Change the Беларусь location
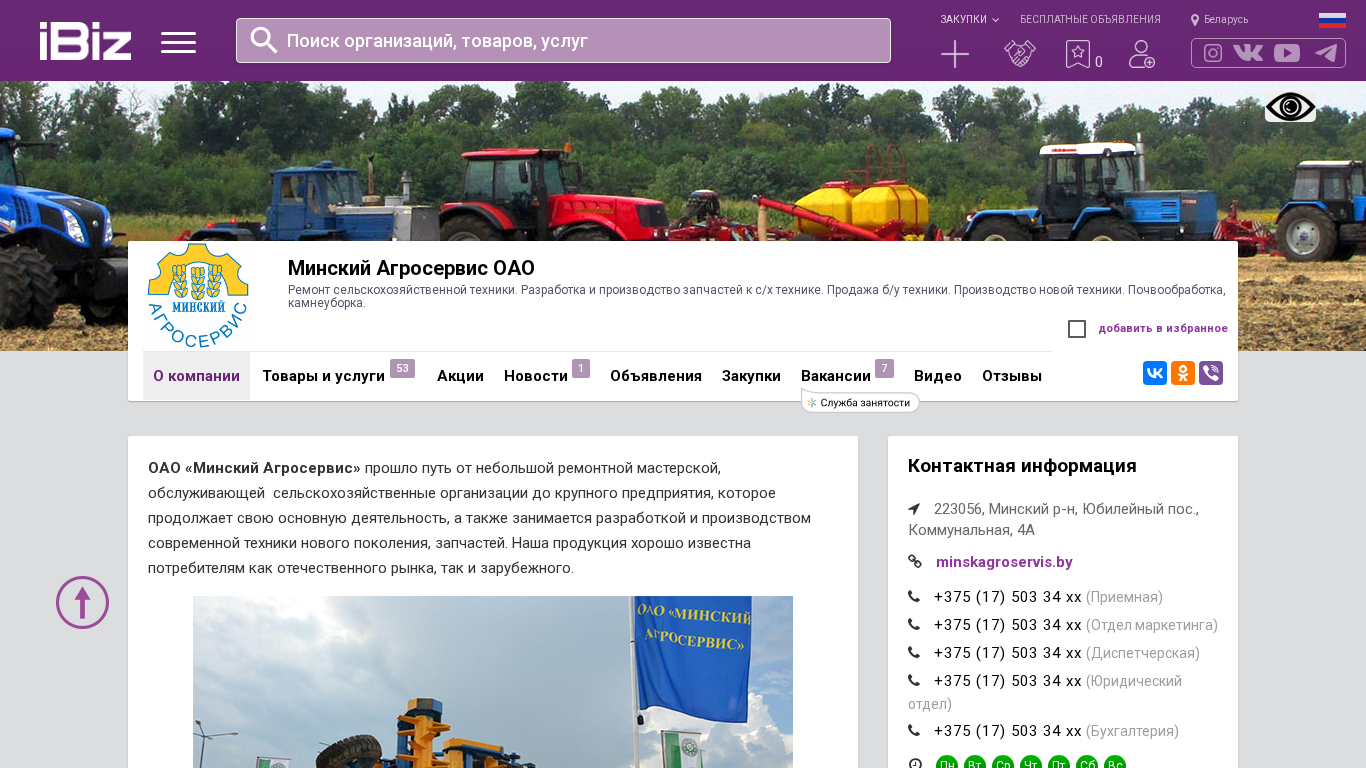Image resolution: width=1366 pixels, height=768 pixels. coord(1219,20)
